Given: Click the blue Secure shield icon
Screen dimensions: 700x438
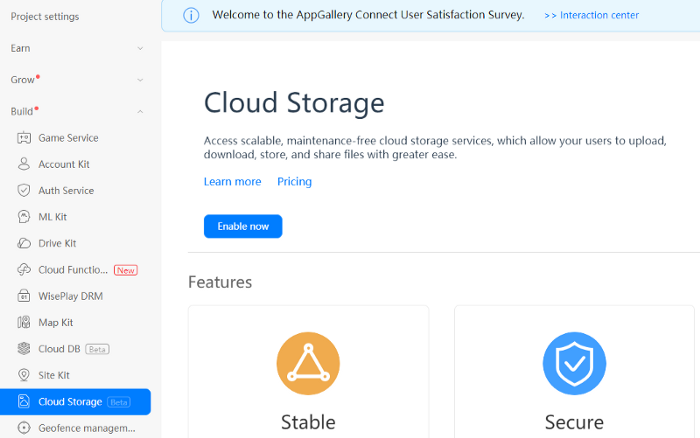Looking at the screenshot, I should coord(574,363).
